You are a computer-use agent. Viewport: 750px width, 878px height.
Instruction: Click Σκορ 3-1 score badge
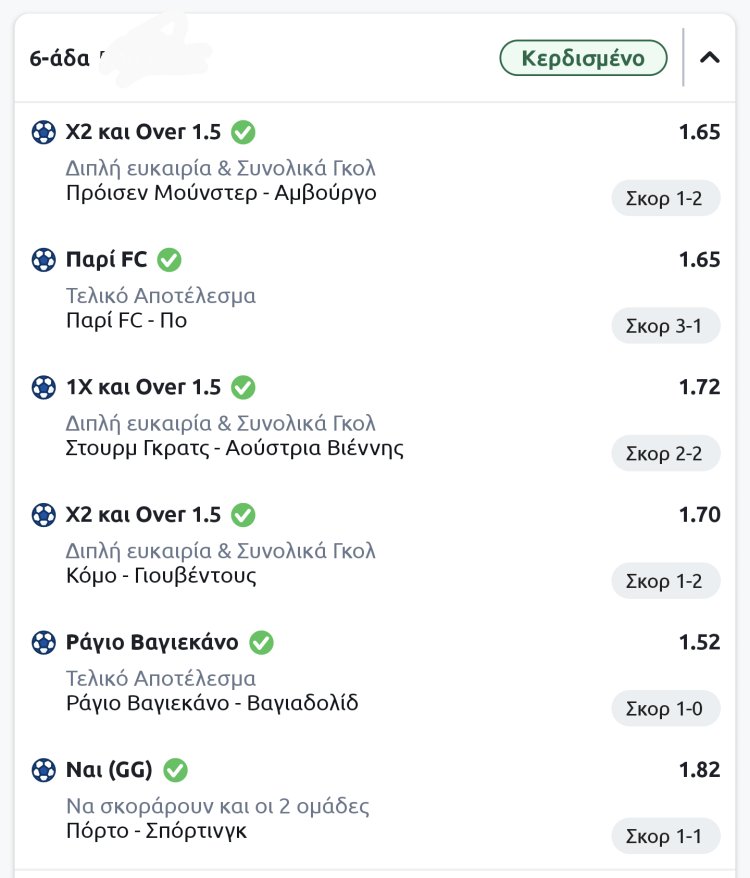pyautogui.click(x=665, y=326)
